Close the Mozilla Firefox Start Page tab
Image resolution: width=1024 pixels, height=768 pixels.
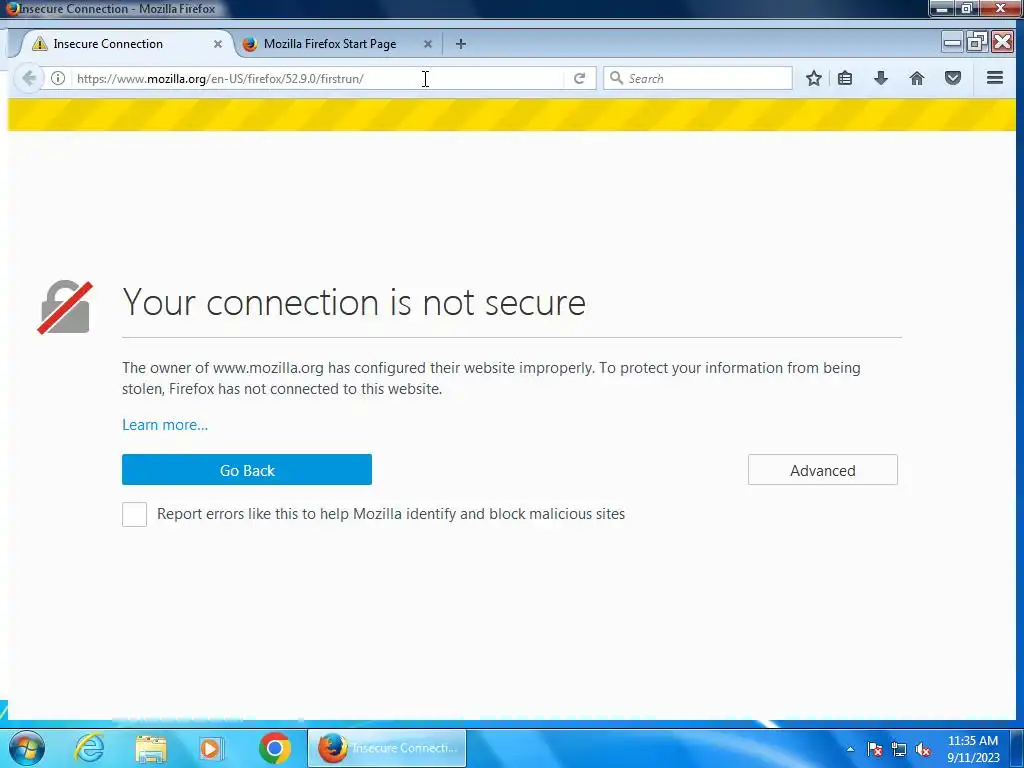pos(428,44)
